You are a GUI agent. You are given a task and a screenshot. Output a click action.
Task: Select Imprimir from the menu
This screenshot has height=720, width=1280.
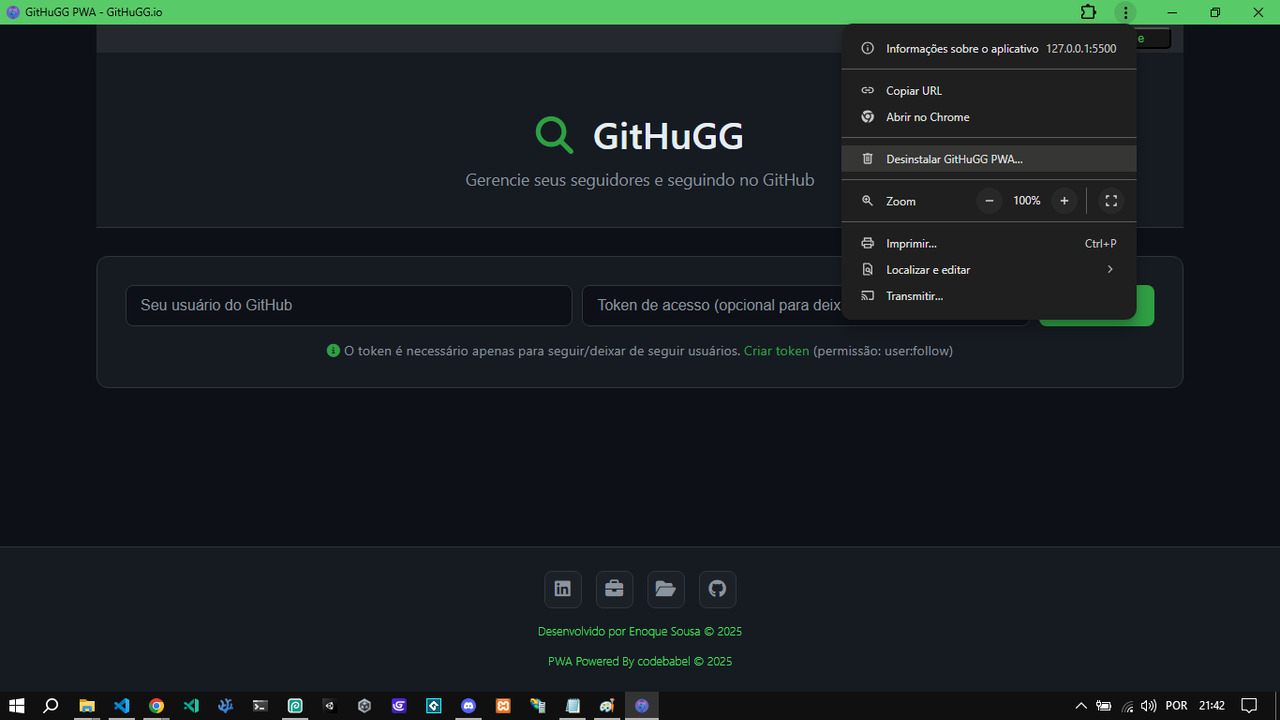tap(988, 244)
